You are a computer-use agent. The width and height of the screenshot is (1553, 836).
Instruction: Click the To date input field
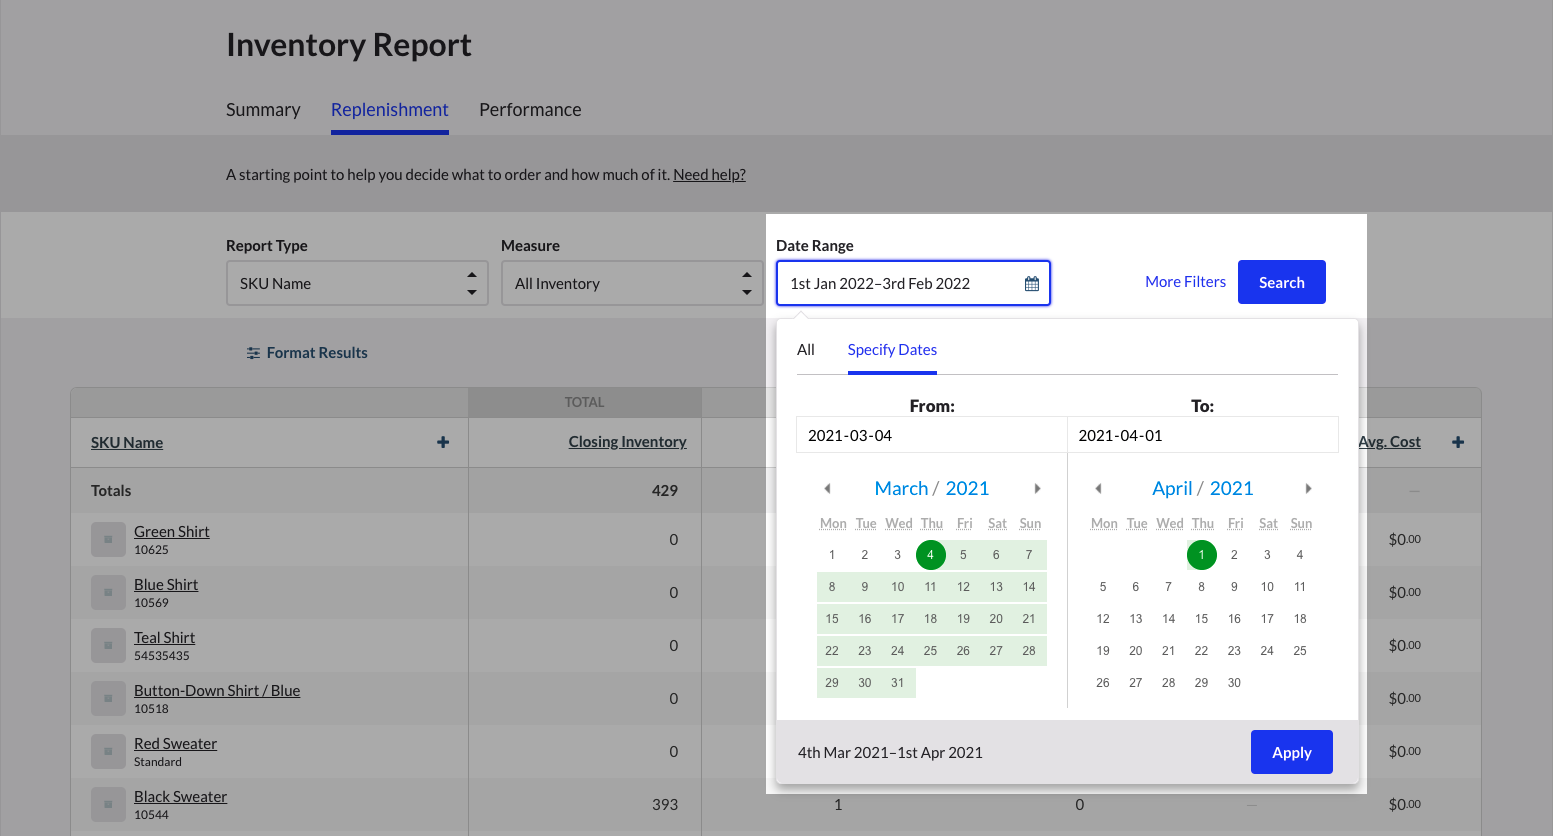tap(1203, 435)
